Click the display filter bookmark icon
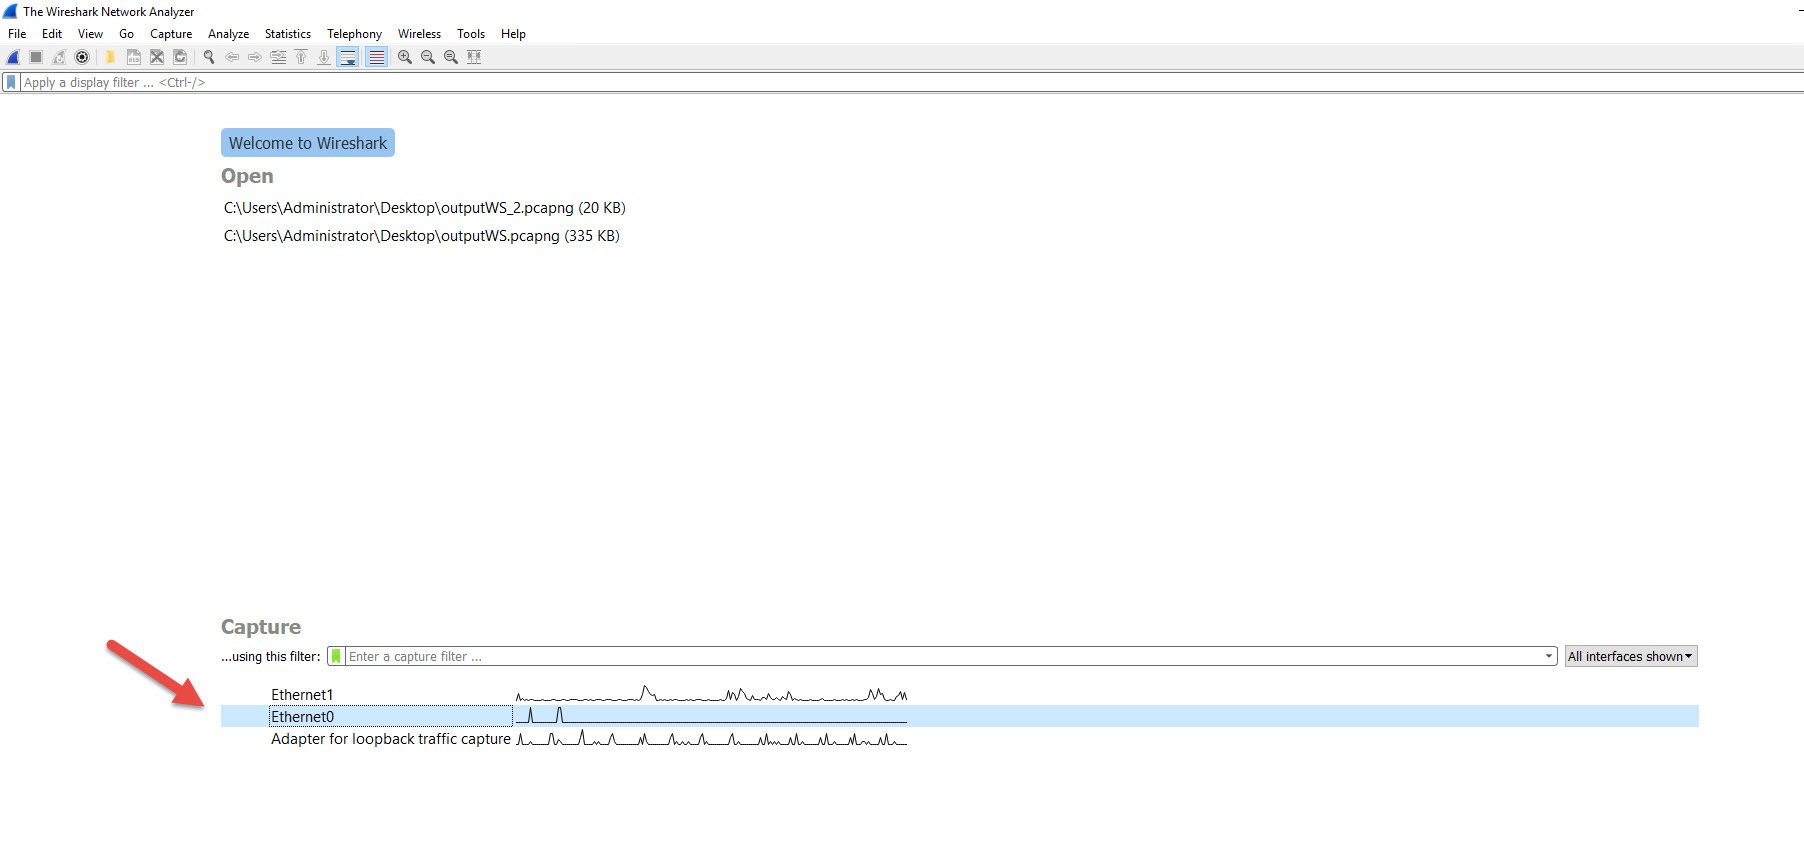 coord(11,82)
